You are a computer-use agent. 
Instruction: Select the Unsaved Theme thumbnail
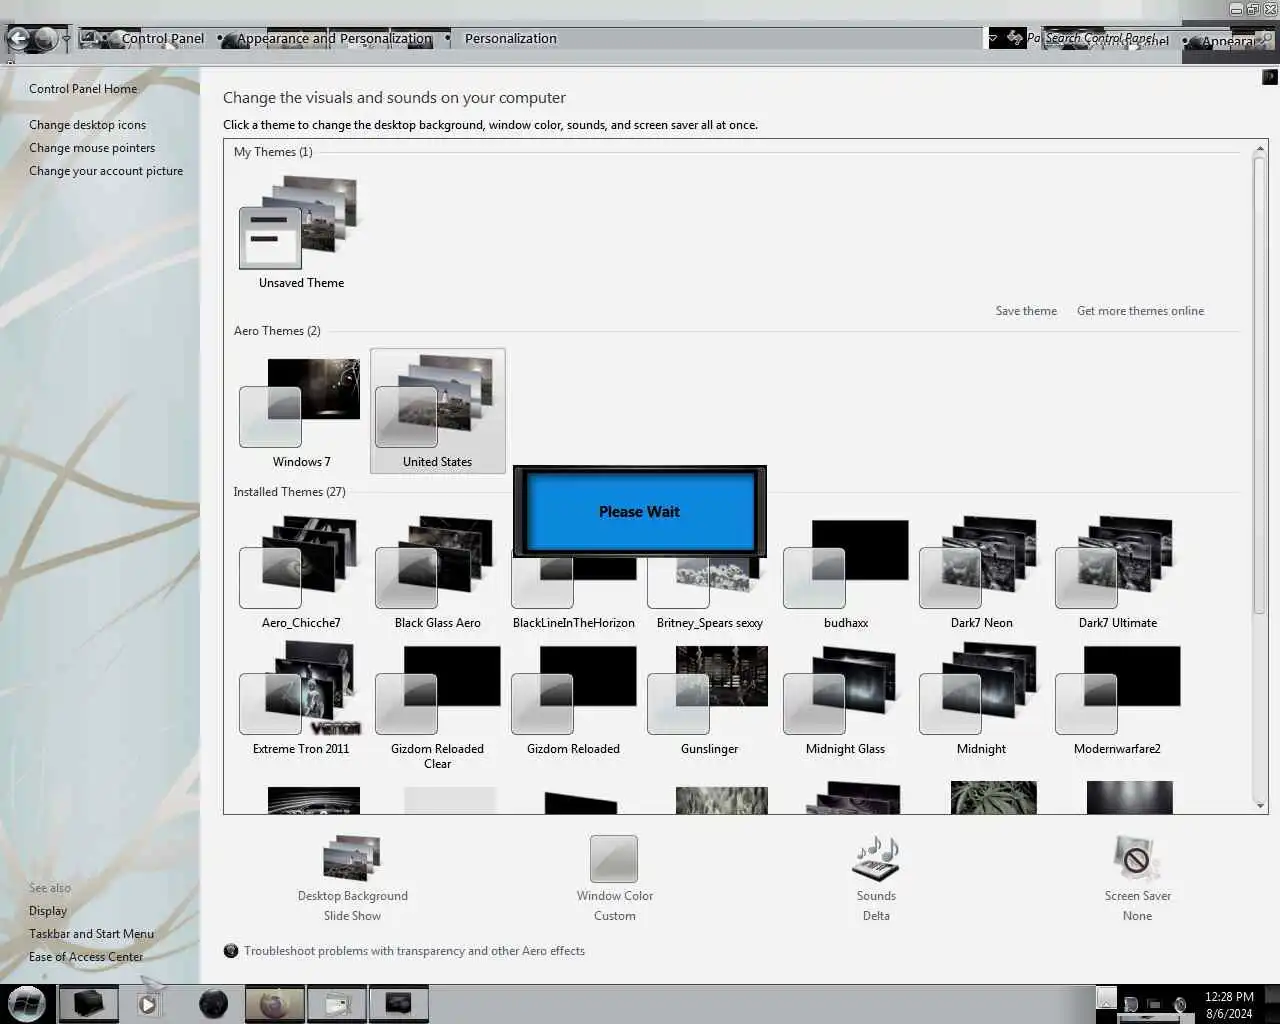[x=301, y=233]
